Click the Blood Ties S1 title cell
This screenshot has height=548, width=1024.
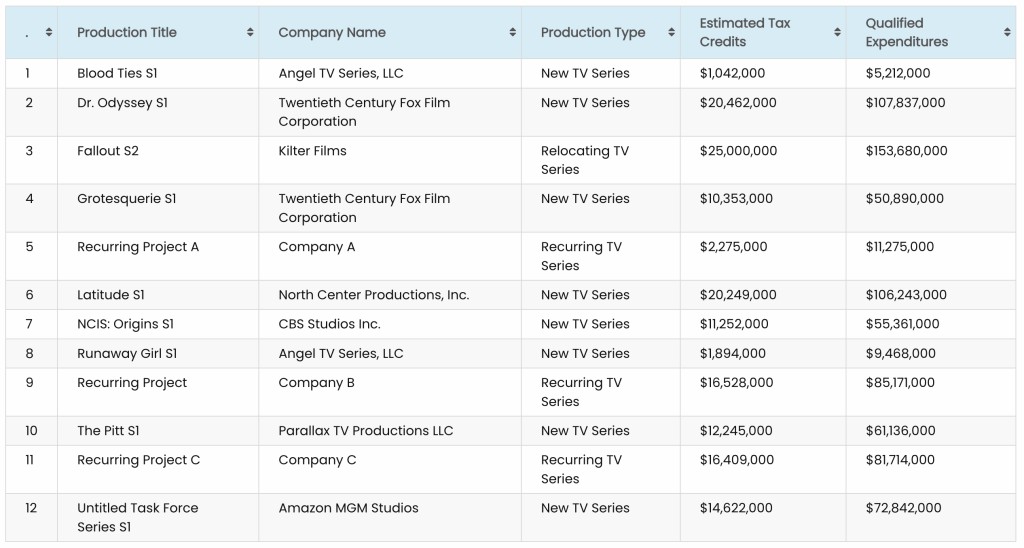(x=117, y=73)
